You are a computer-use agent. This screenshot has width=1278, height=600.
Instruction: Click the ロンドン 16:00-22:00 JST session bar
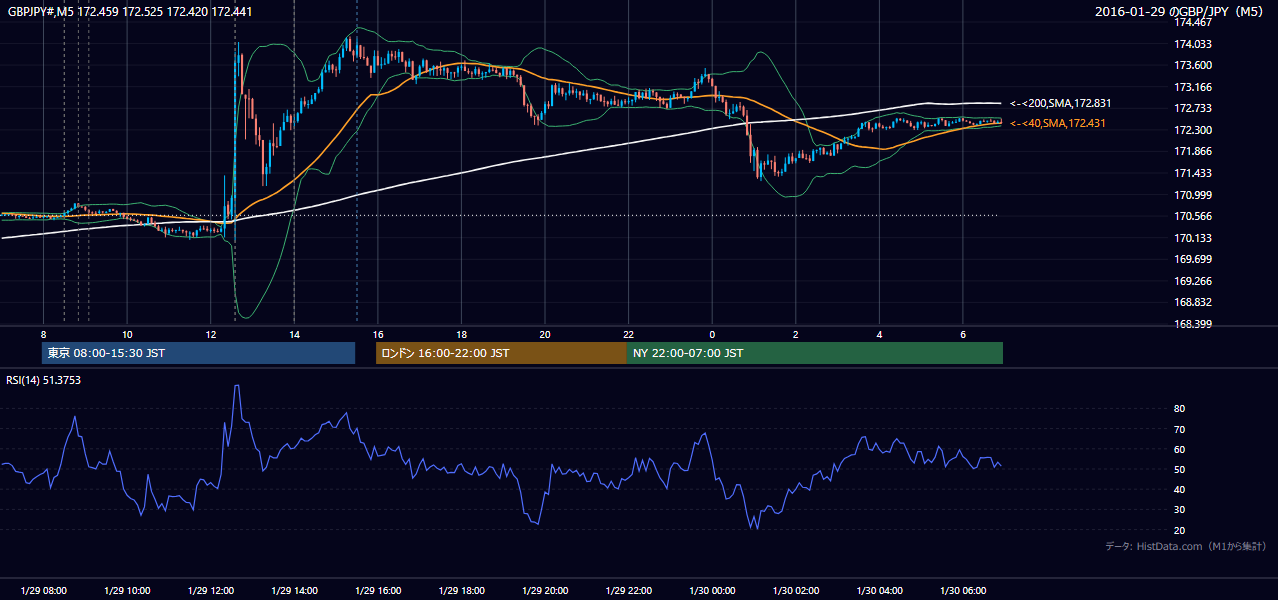coord(501,353)
